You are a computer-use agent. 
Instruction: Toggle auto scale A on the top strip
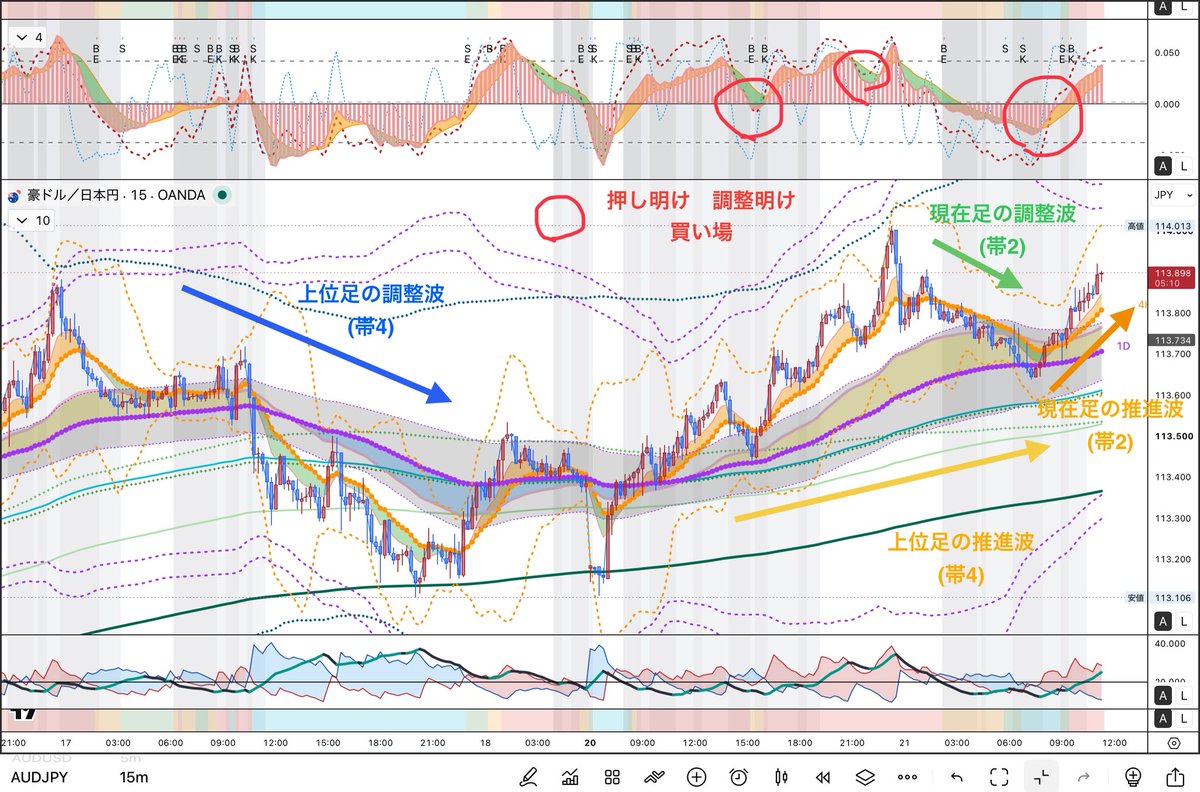[x=1161, y=7]
